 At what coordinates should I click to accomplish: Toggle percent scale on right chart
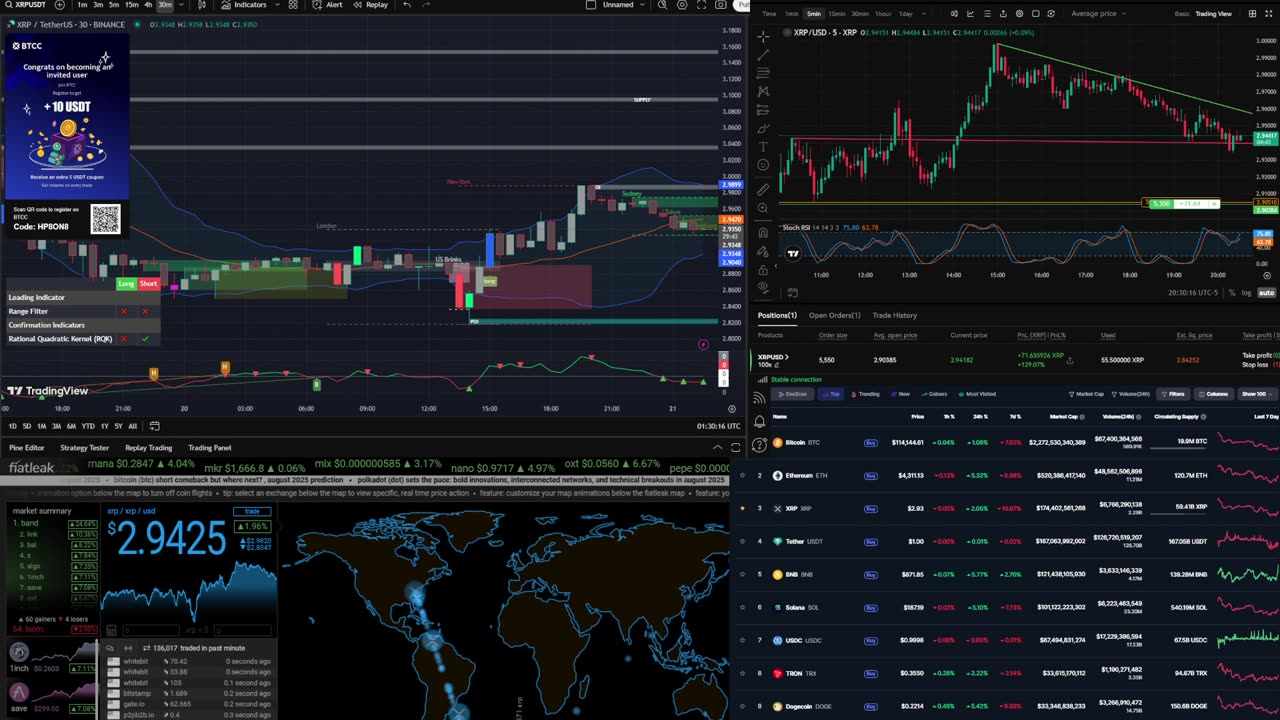[x=1230, y=293]
